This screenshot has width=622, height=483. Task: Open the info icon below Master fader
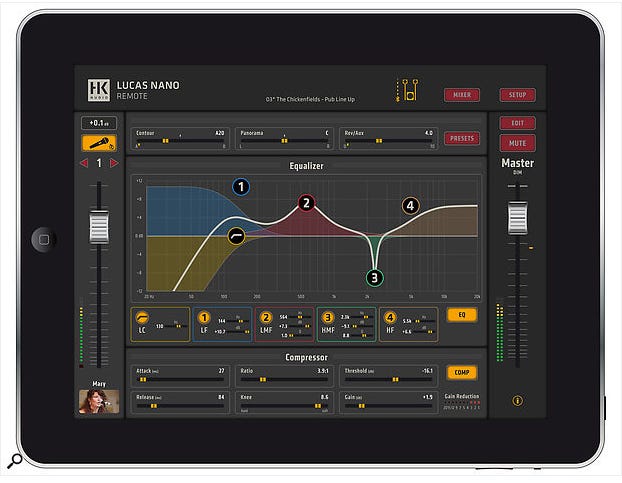(517, 401)
